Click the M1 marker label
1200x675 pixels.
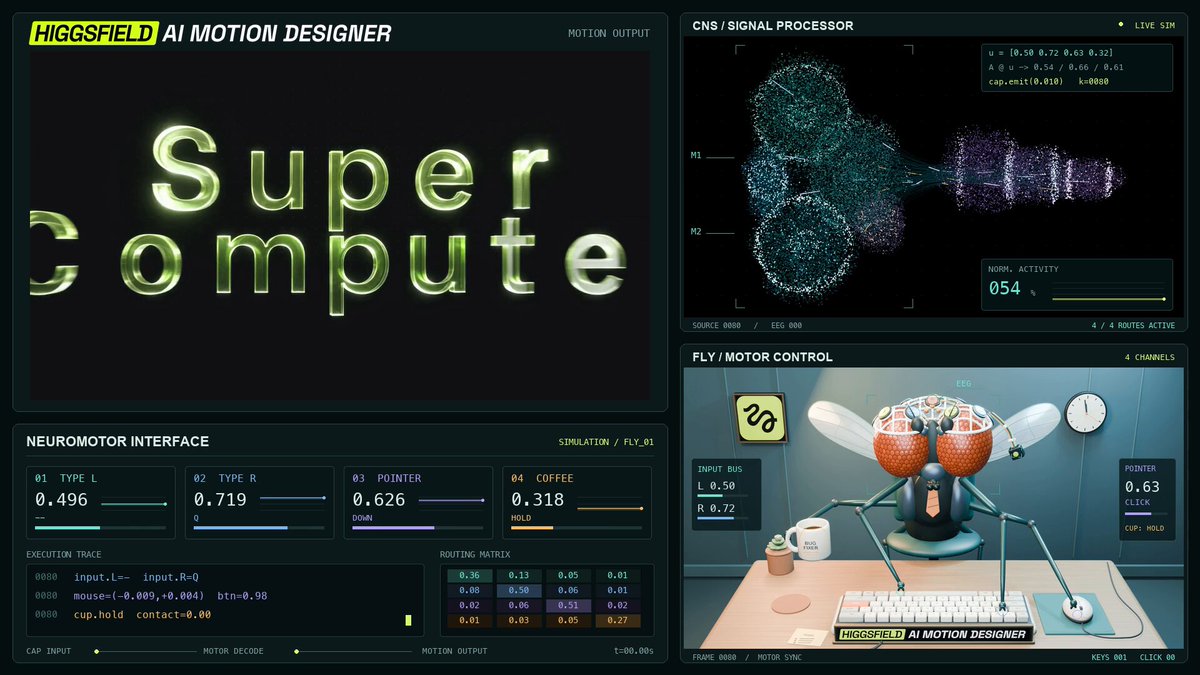[696, 156]
